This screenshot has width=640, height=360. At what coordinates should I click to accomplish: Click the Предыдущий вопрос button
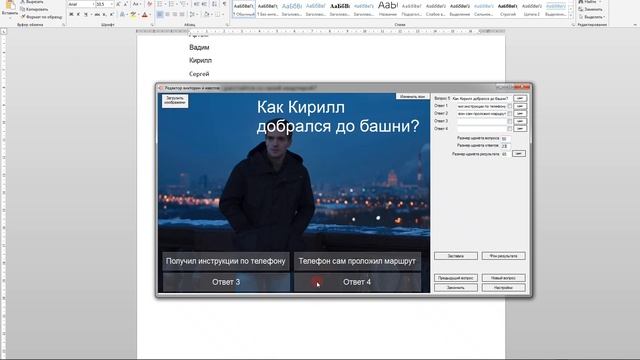click(x=456, y=278)
